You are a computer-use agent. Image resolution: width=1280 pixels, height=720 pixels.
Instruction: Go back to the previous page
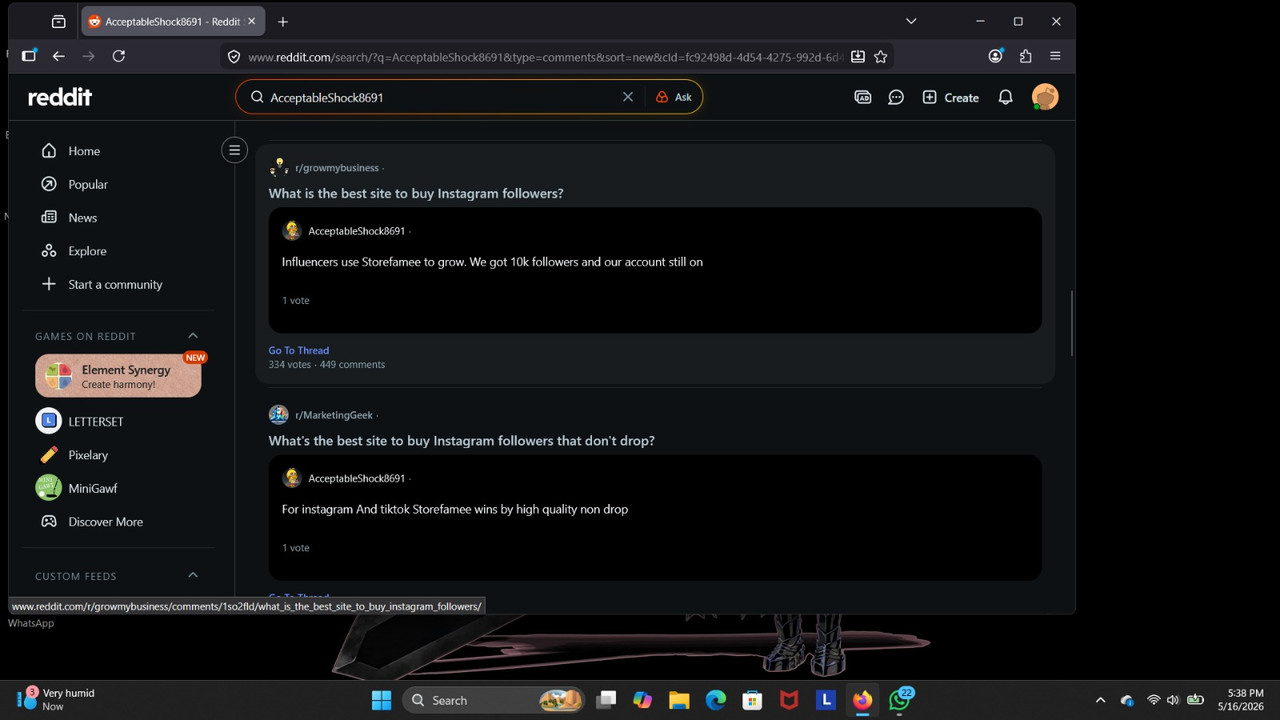click(x=59, y=56)
